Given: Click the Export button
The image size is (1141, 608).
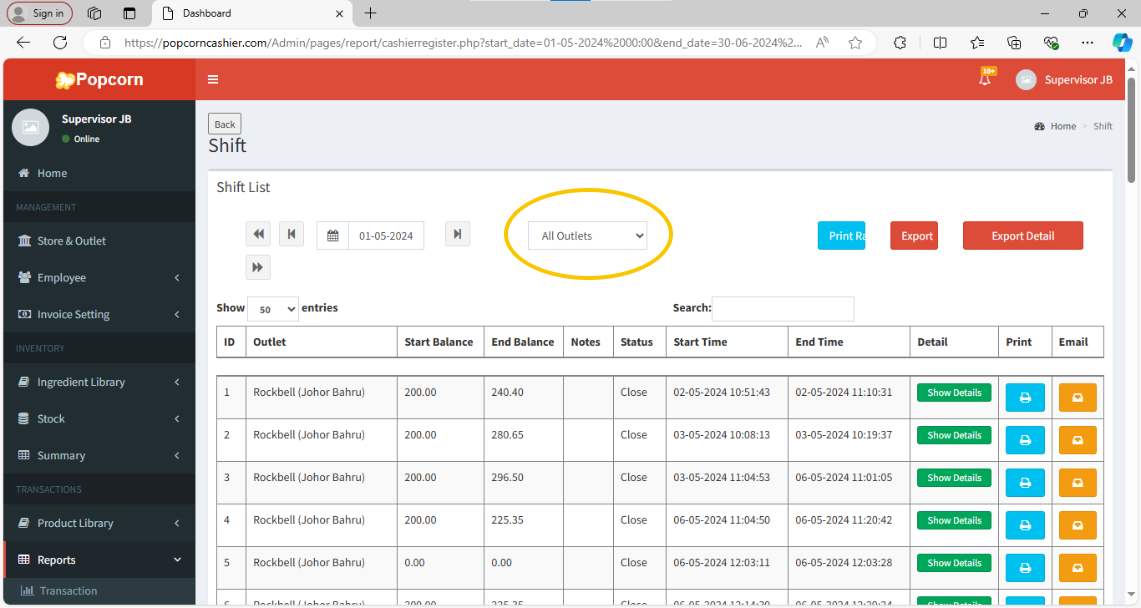Looking at the screenshot, I should pos(914,236).
